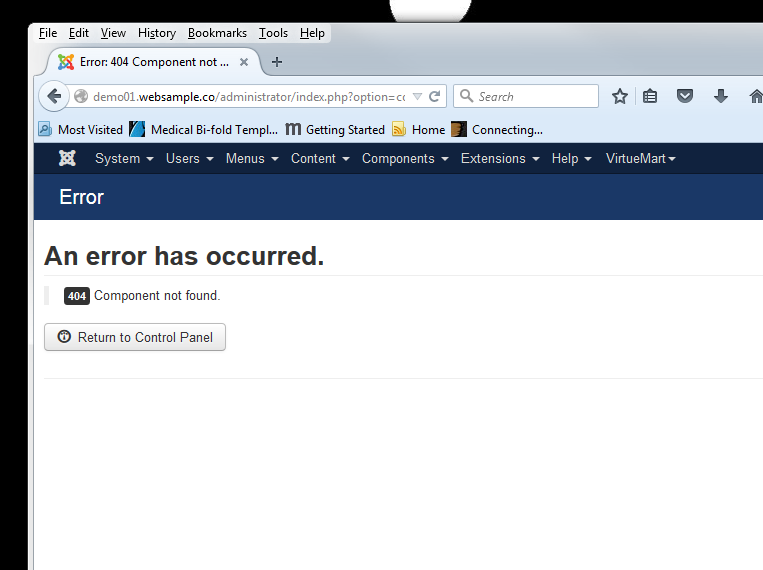This screenshot has width=763, height=570.
Task: Click the Joomla logo icon in admin bar
Action: coord(67,158)
